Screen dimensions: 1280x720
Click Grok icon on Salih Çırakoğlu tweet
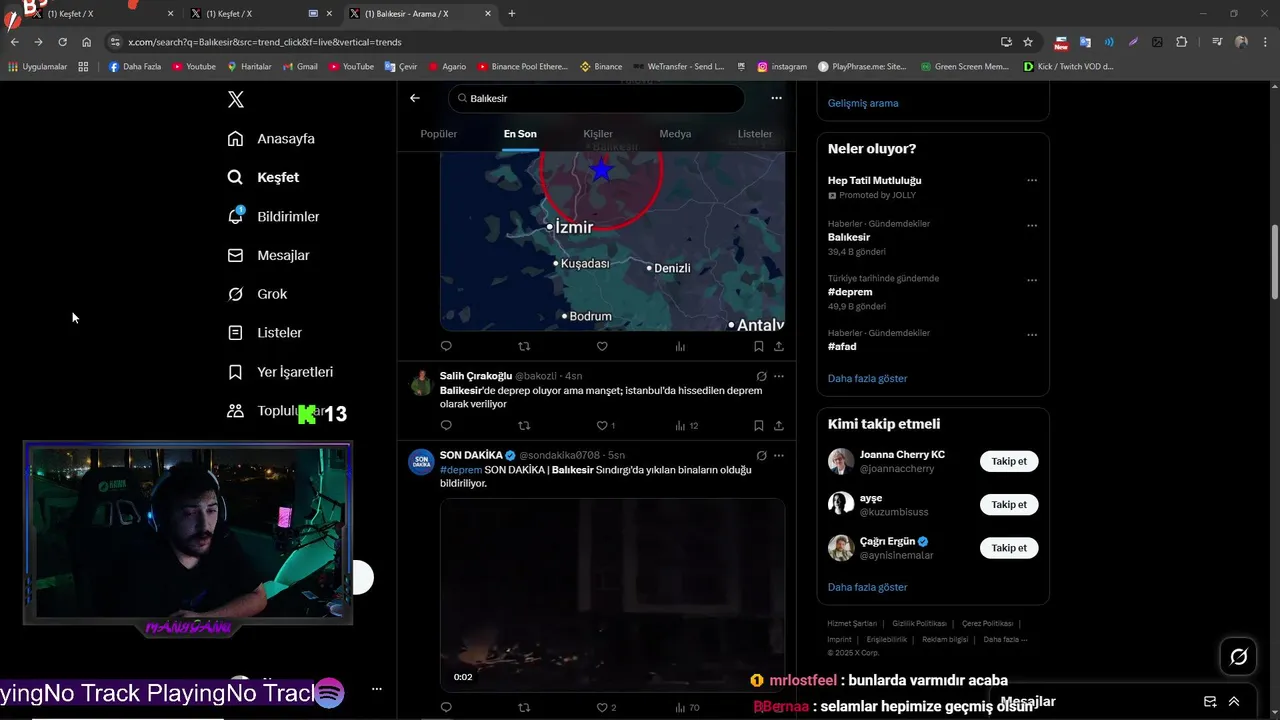[x=761, y=376]
